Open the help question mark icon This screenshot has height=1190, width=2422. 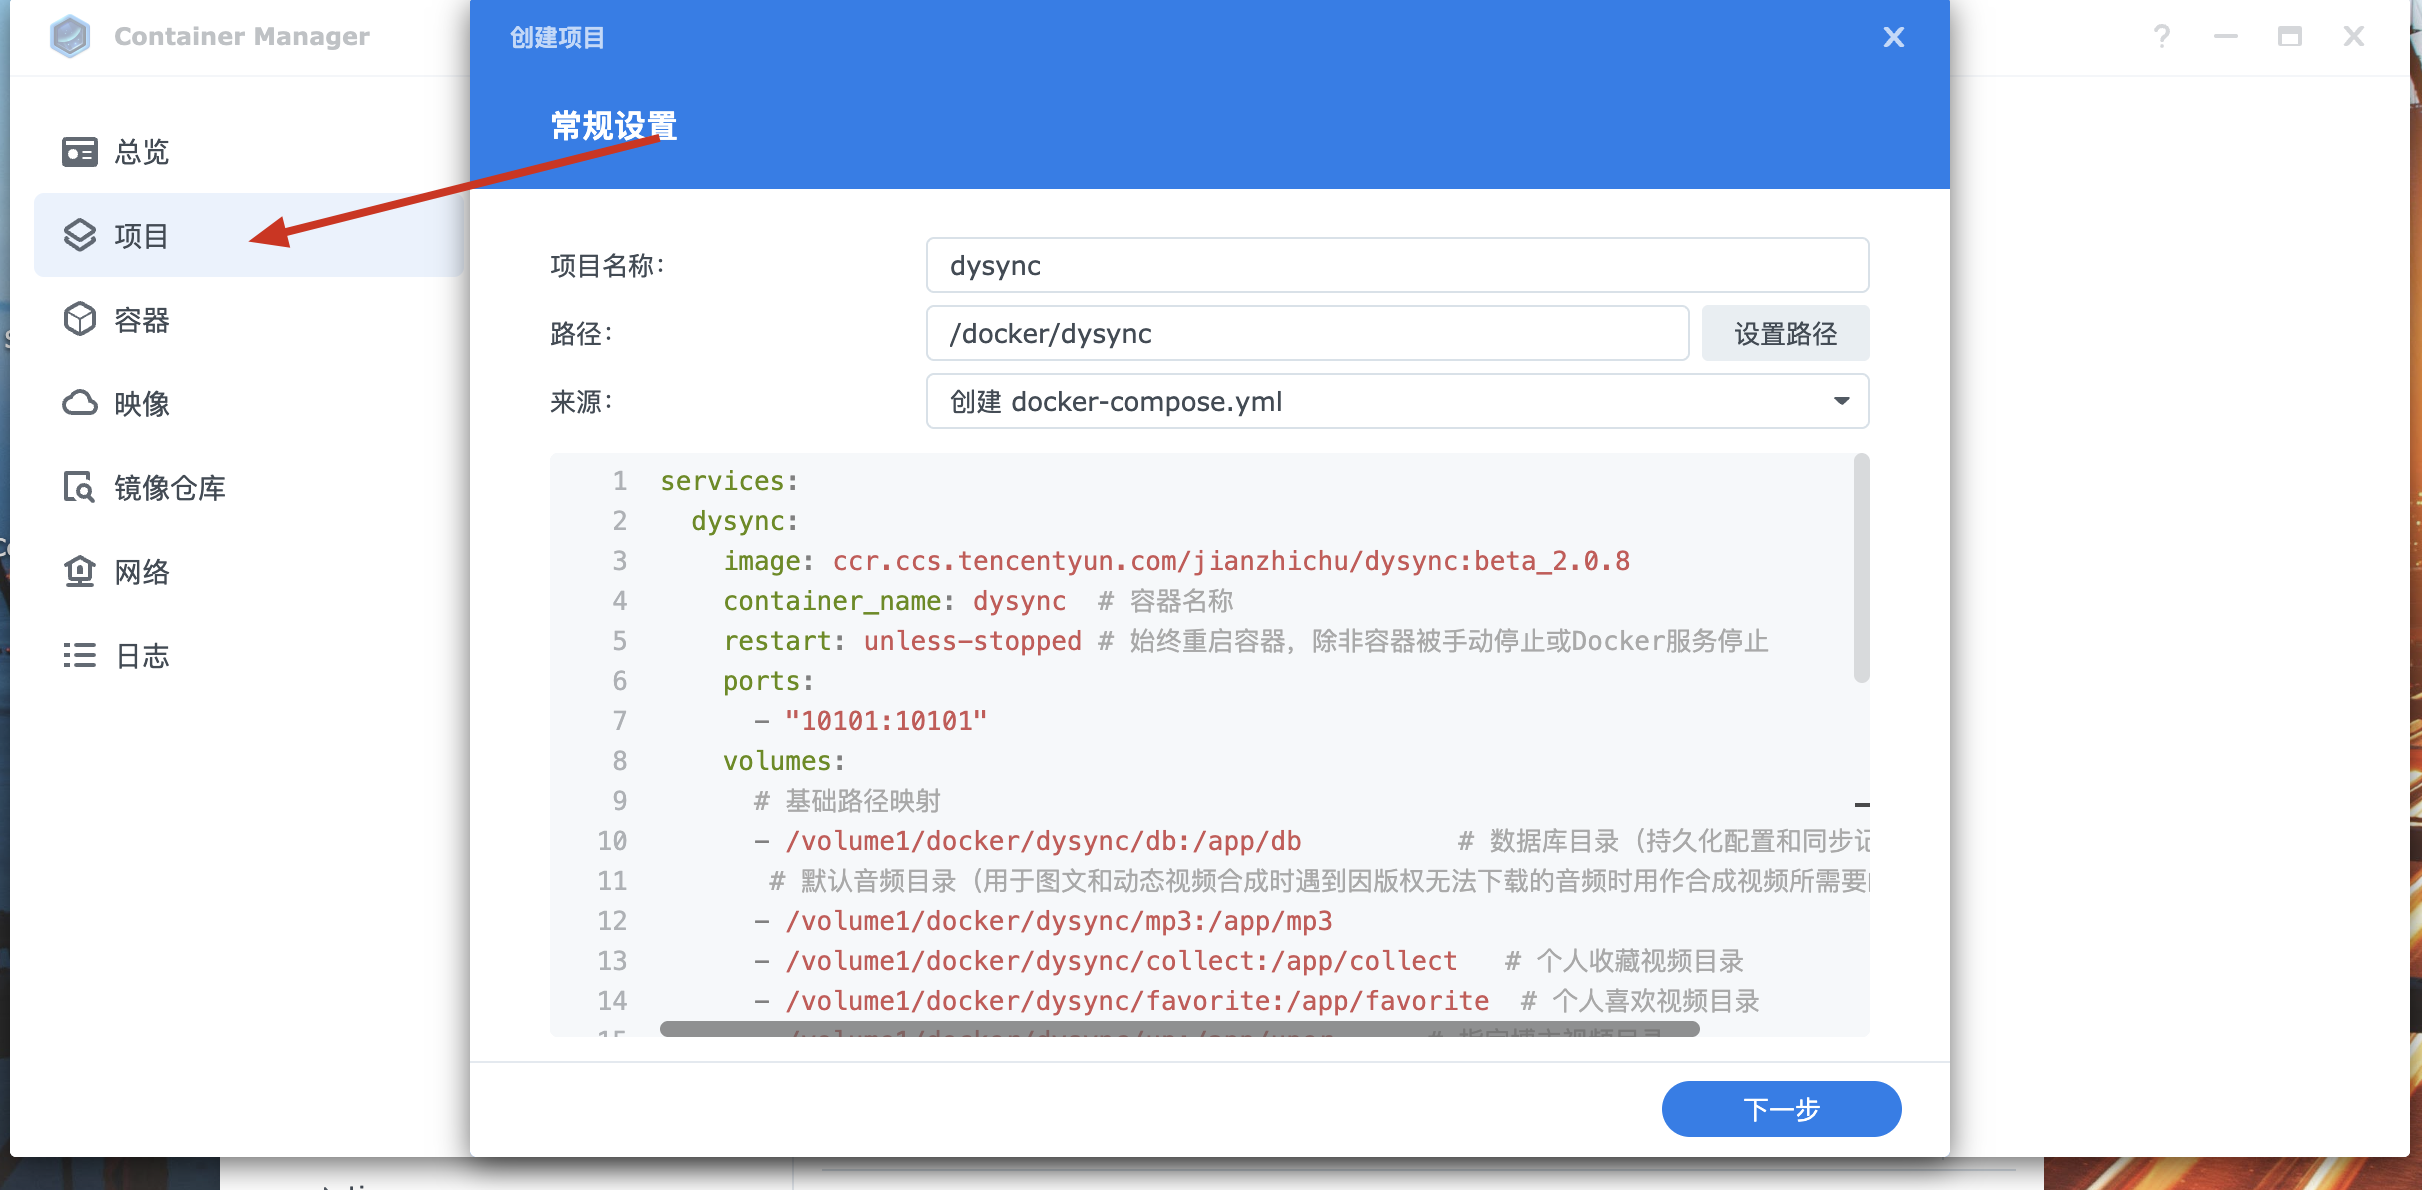(x=2161, y=37)
